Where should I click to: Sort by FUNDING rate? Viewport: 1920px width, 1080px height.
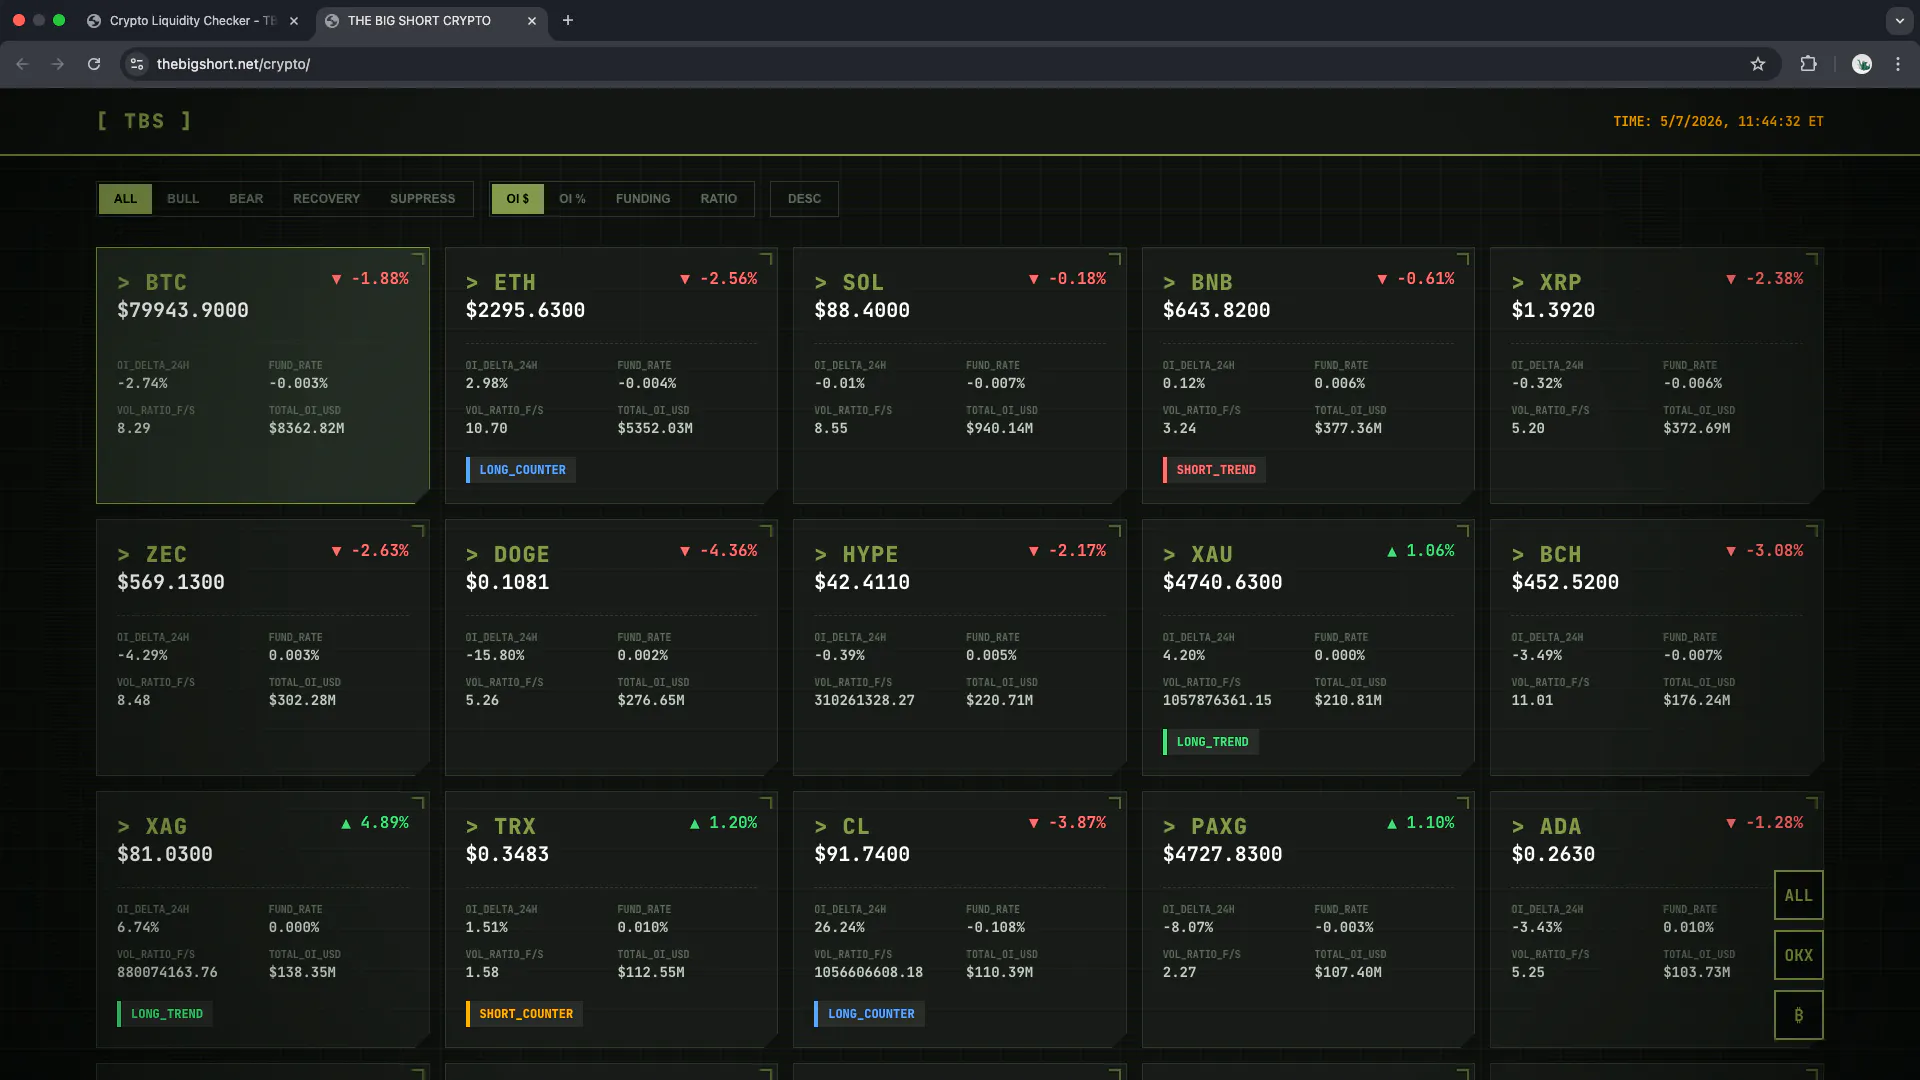pos(643,199)
